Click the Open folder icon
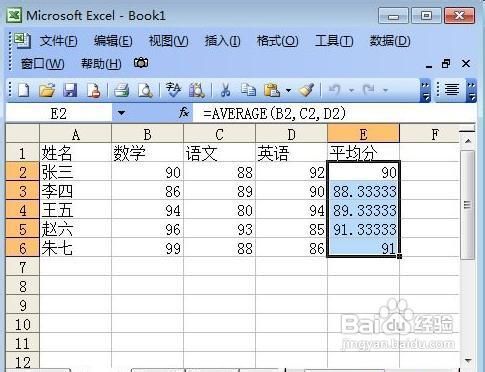485x372 pixels. [47, 90]
